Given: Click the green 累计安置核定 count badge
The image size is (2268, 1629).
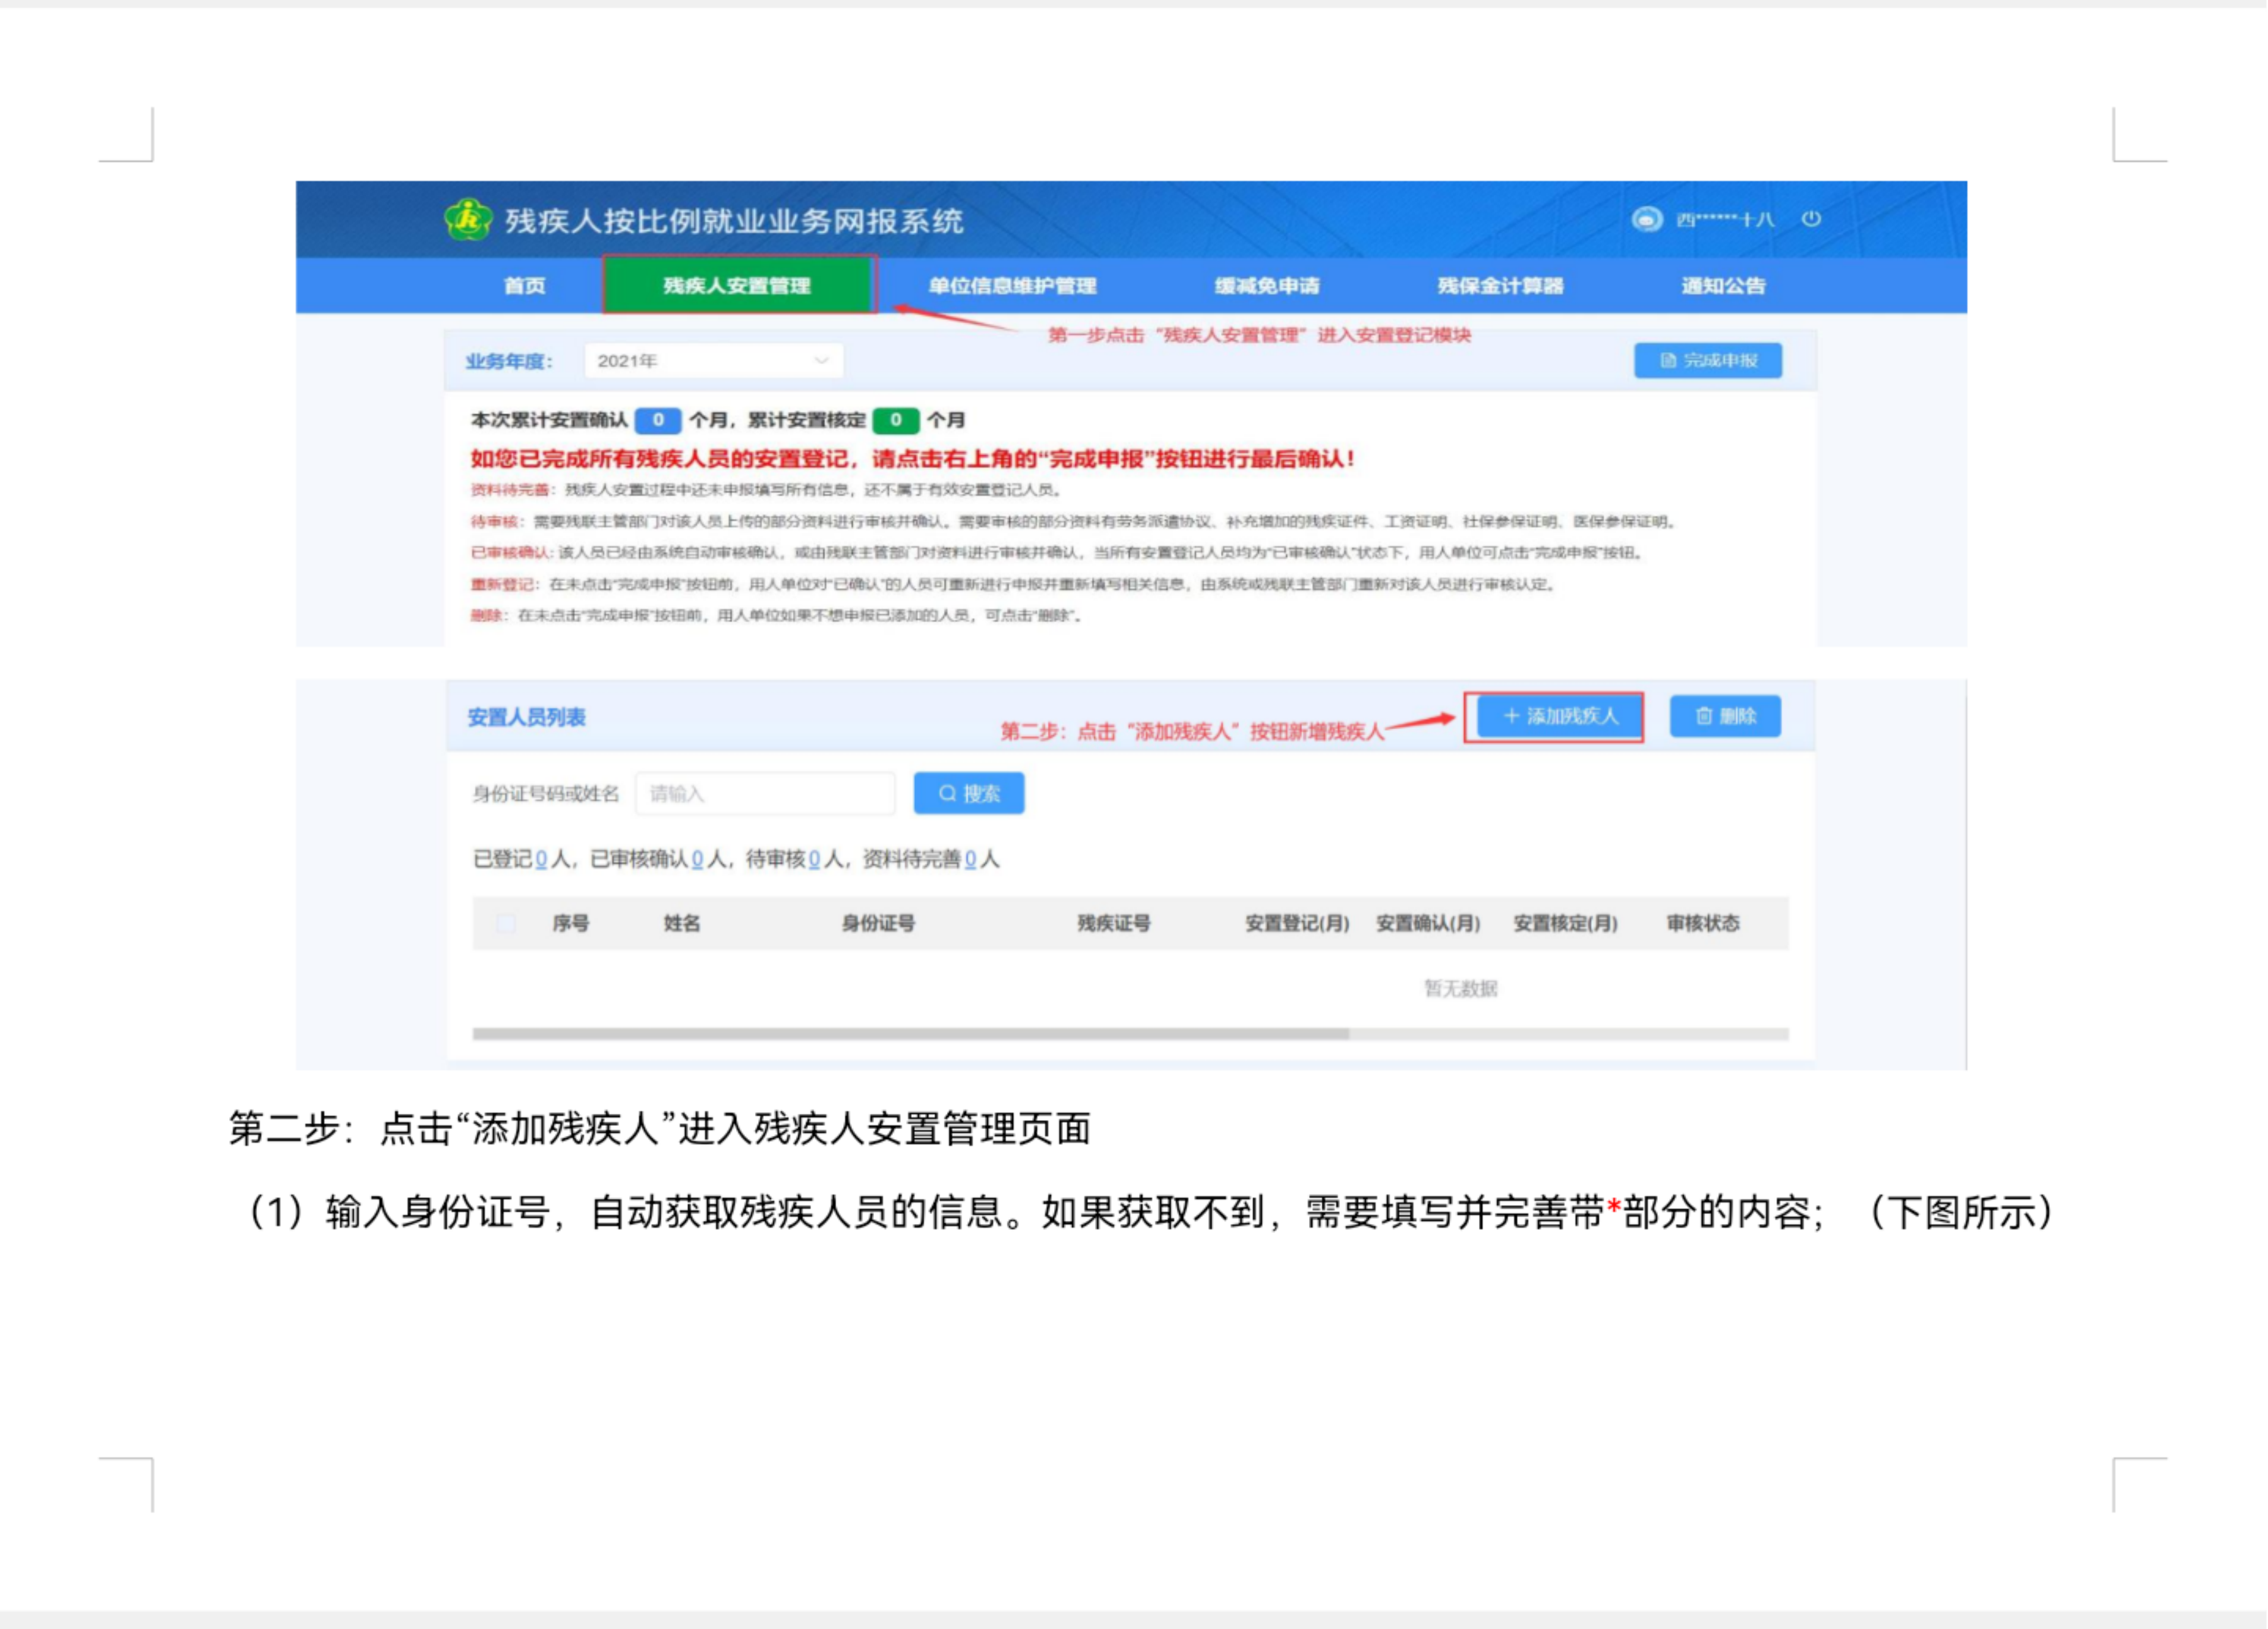Looking at the screenshot, I should click(x=896, y=420).
